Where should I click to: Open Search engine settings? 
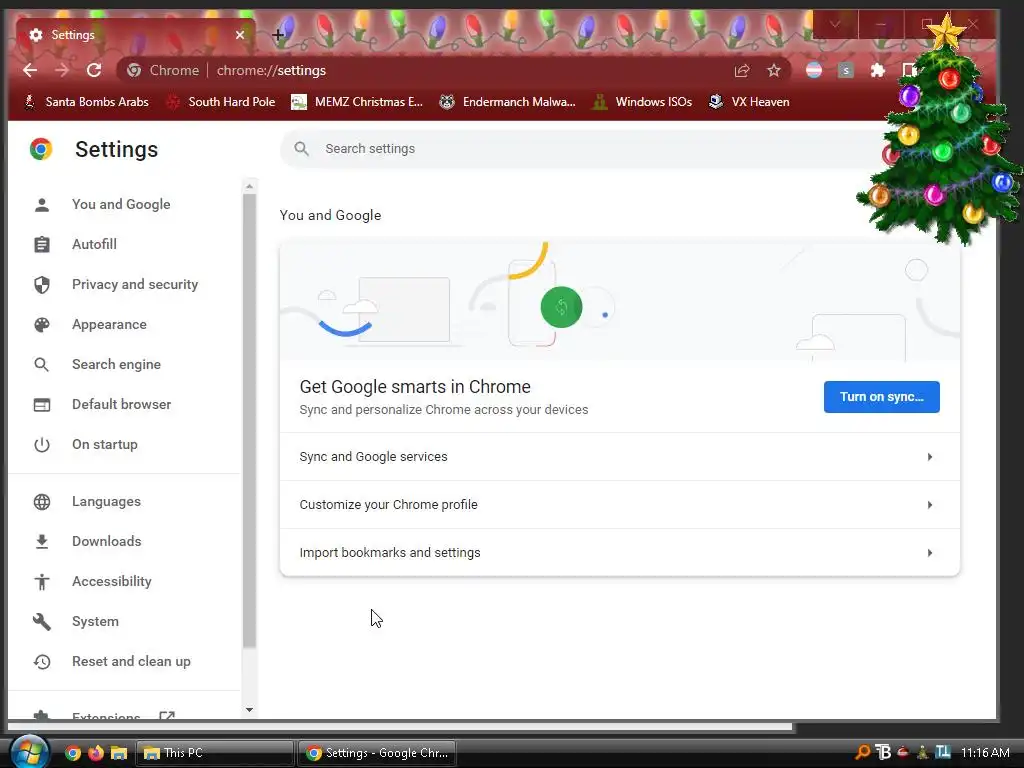pyautogui.click(x=116, y=364)
